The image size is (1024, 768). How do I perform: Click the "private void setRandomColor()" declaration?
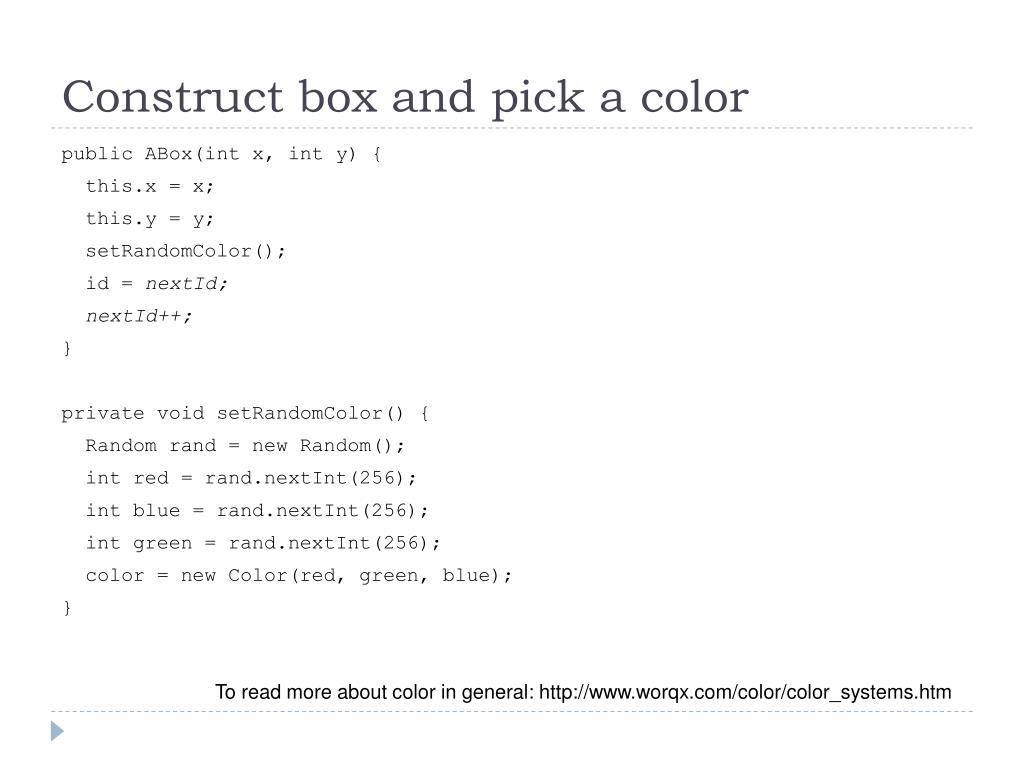(245, 413)
